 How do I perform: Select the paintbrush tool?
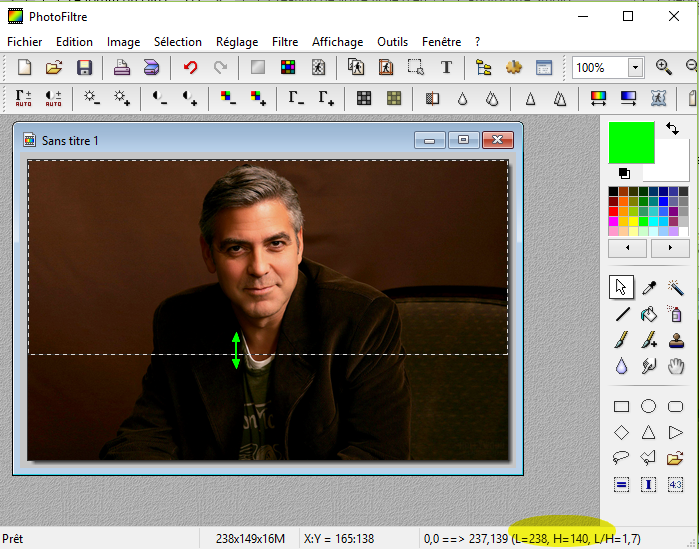pos(621,340)
